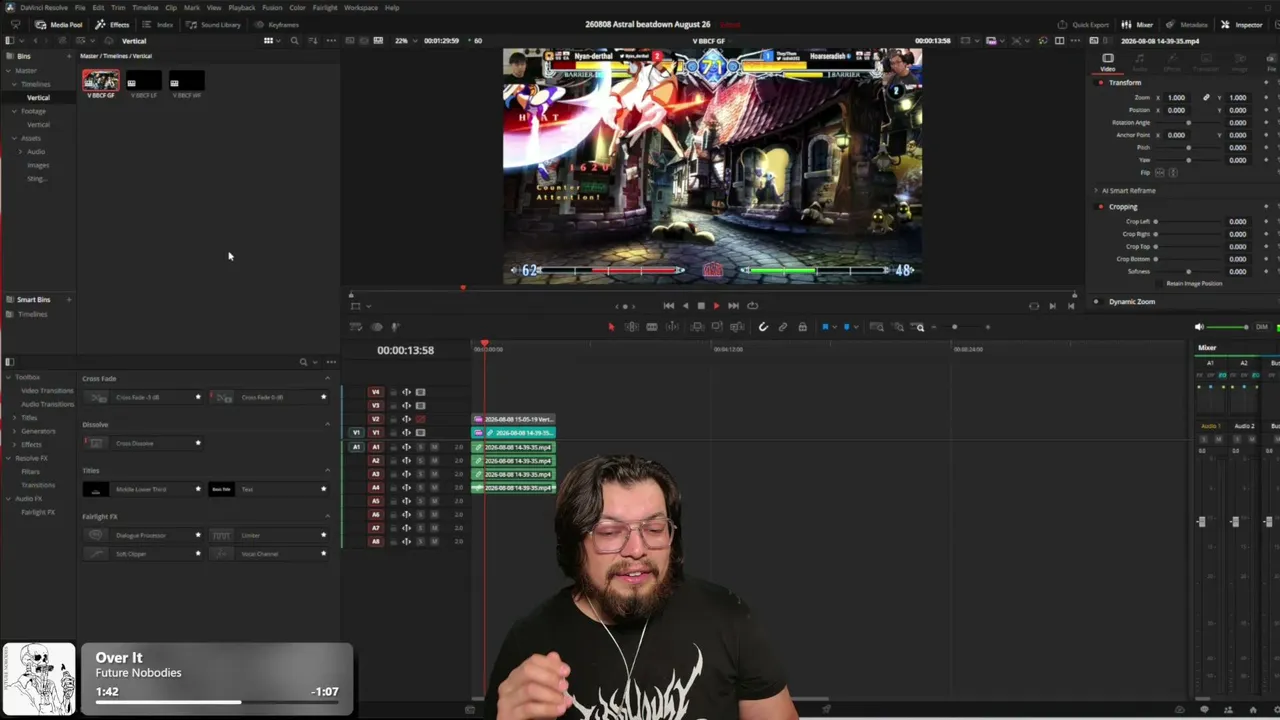The height and width of the screenshot is (720, 1280).
Task: Adjust the timeline zoom slider
Action: [x=960, y=327]
